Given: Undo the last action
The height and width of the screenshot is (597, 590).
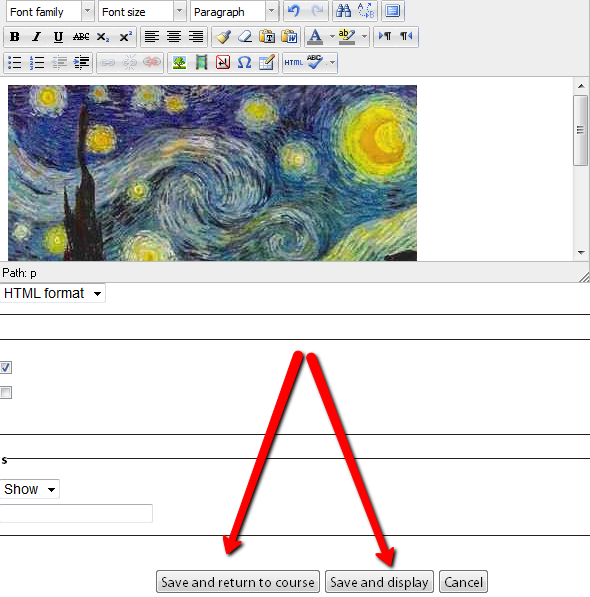Looking at the screenshot, I should click(294, 11).
